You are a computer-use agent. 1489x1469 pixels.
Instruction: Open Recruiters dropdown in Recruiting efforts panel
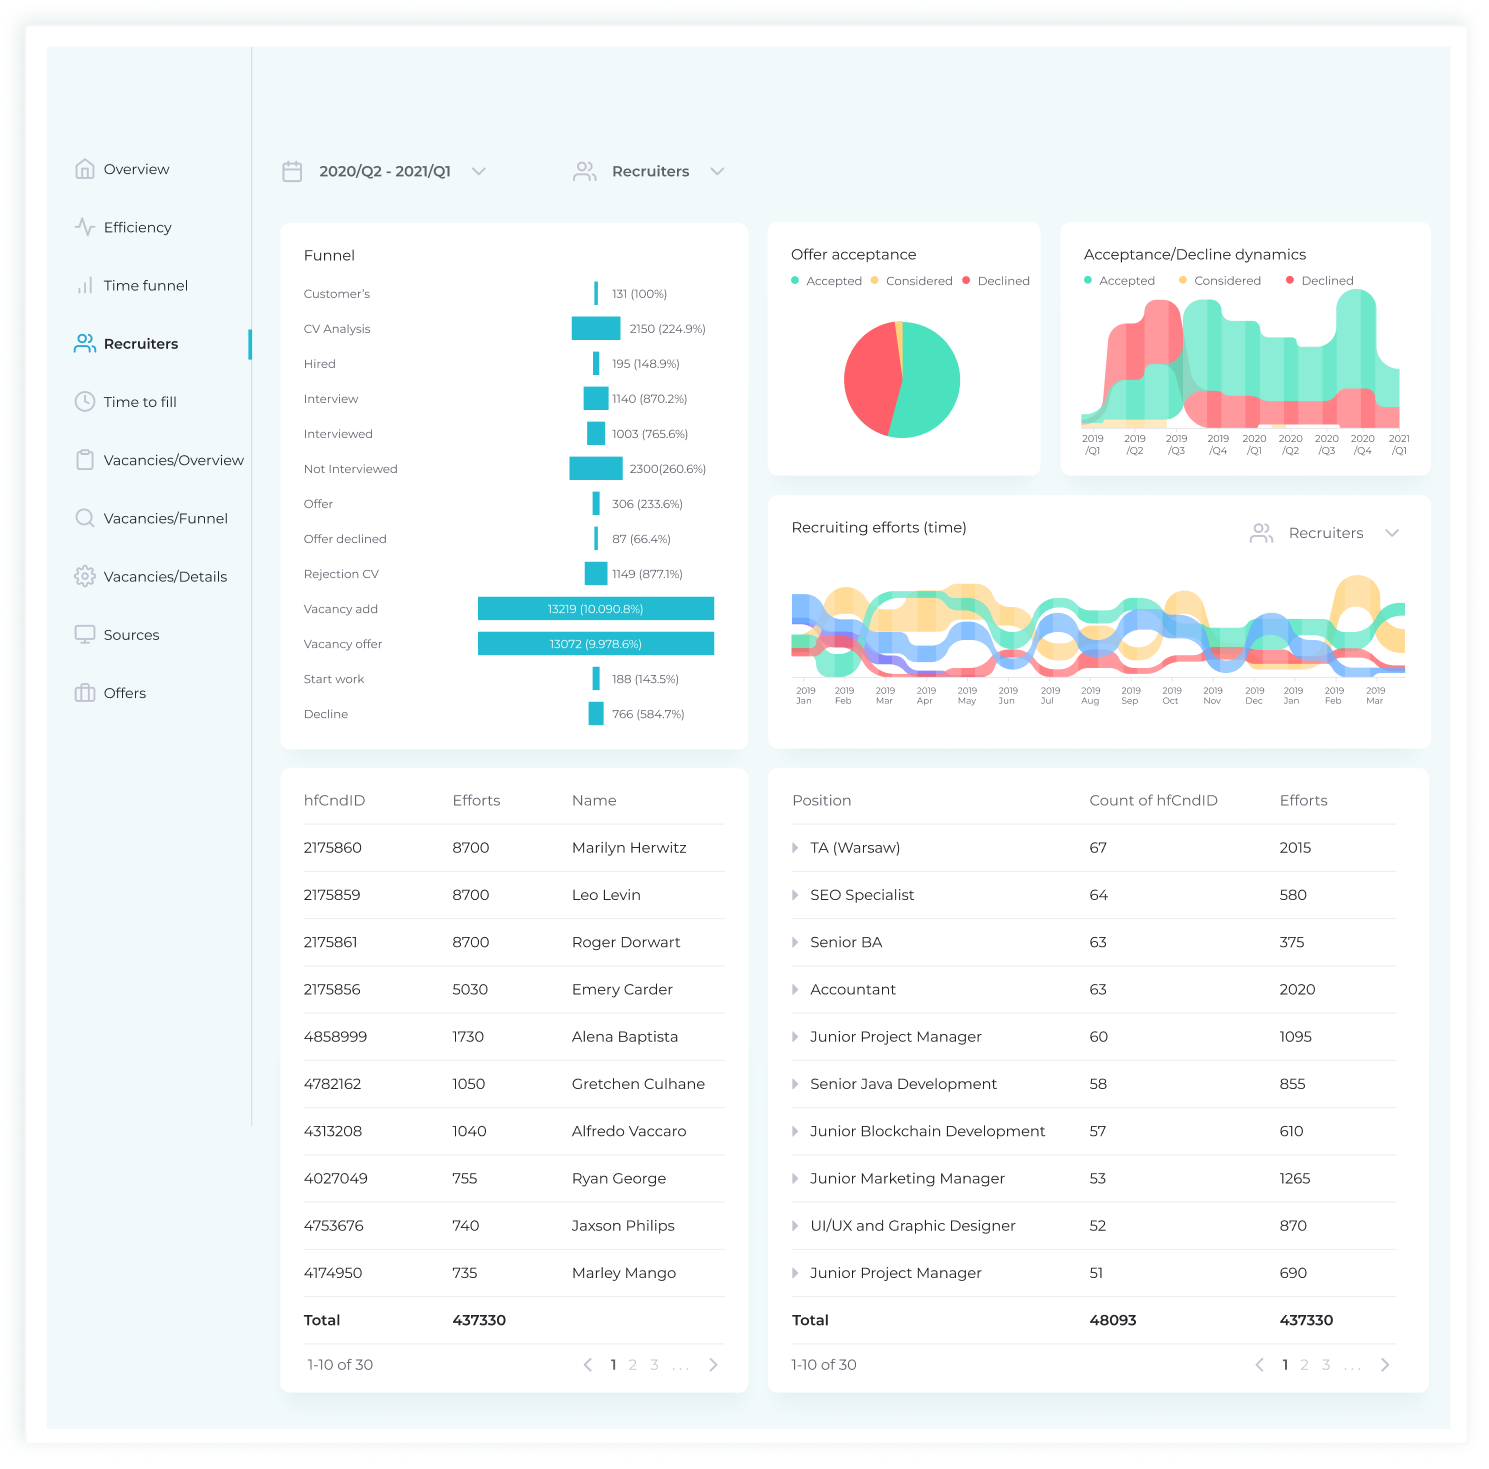1325,533
